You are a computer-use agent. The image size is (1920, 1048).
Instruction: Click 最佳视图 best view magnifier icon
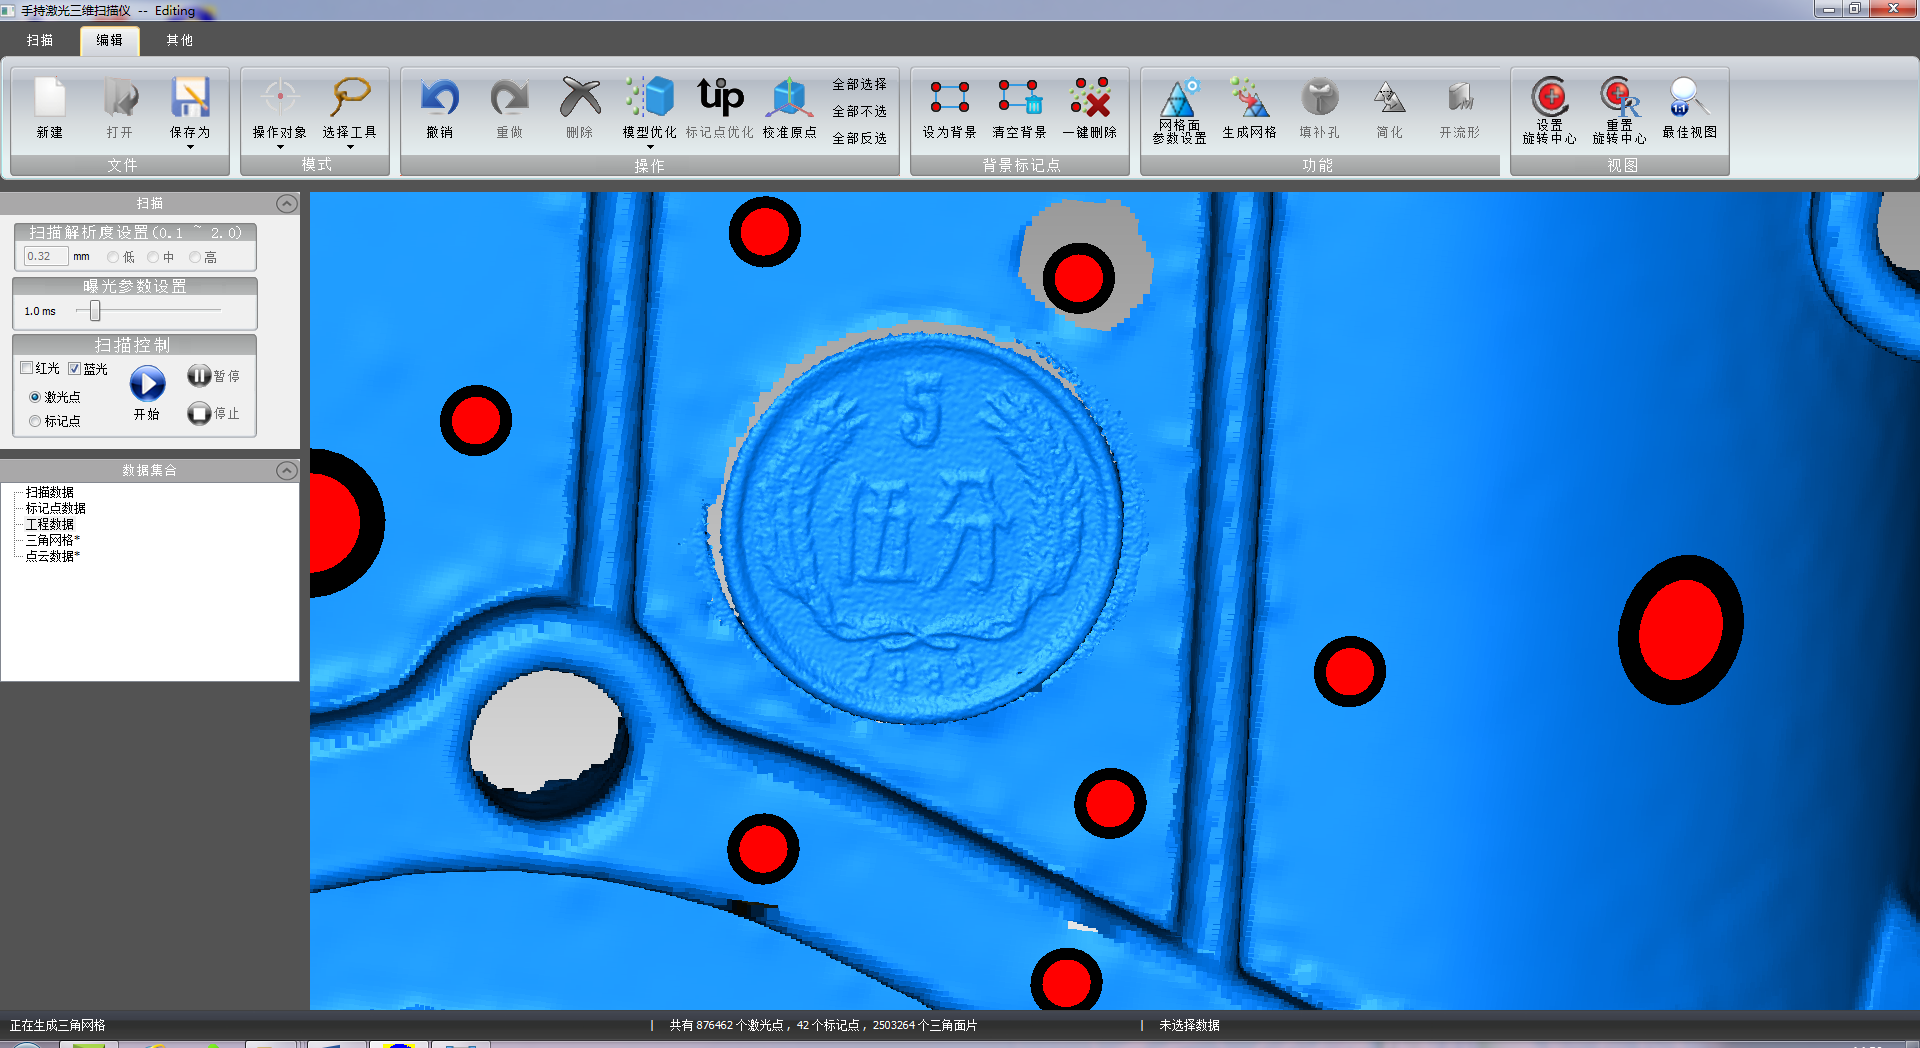(1689, 99)
